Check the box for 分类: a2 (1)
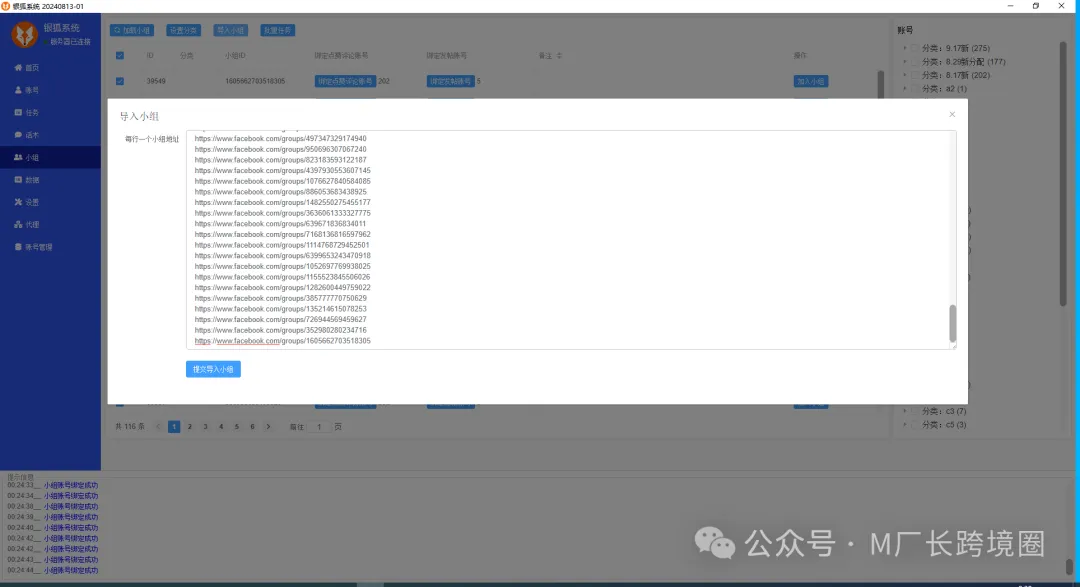 click(915, 89)
